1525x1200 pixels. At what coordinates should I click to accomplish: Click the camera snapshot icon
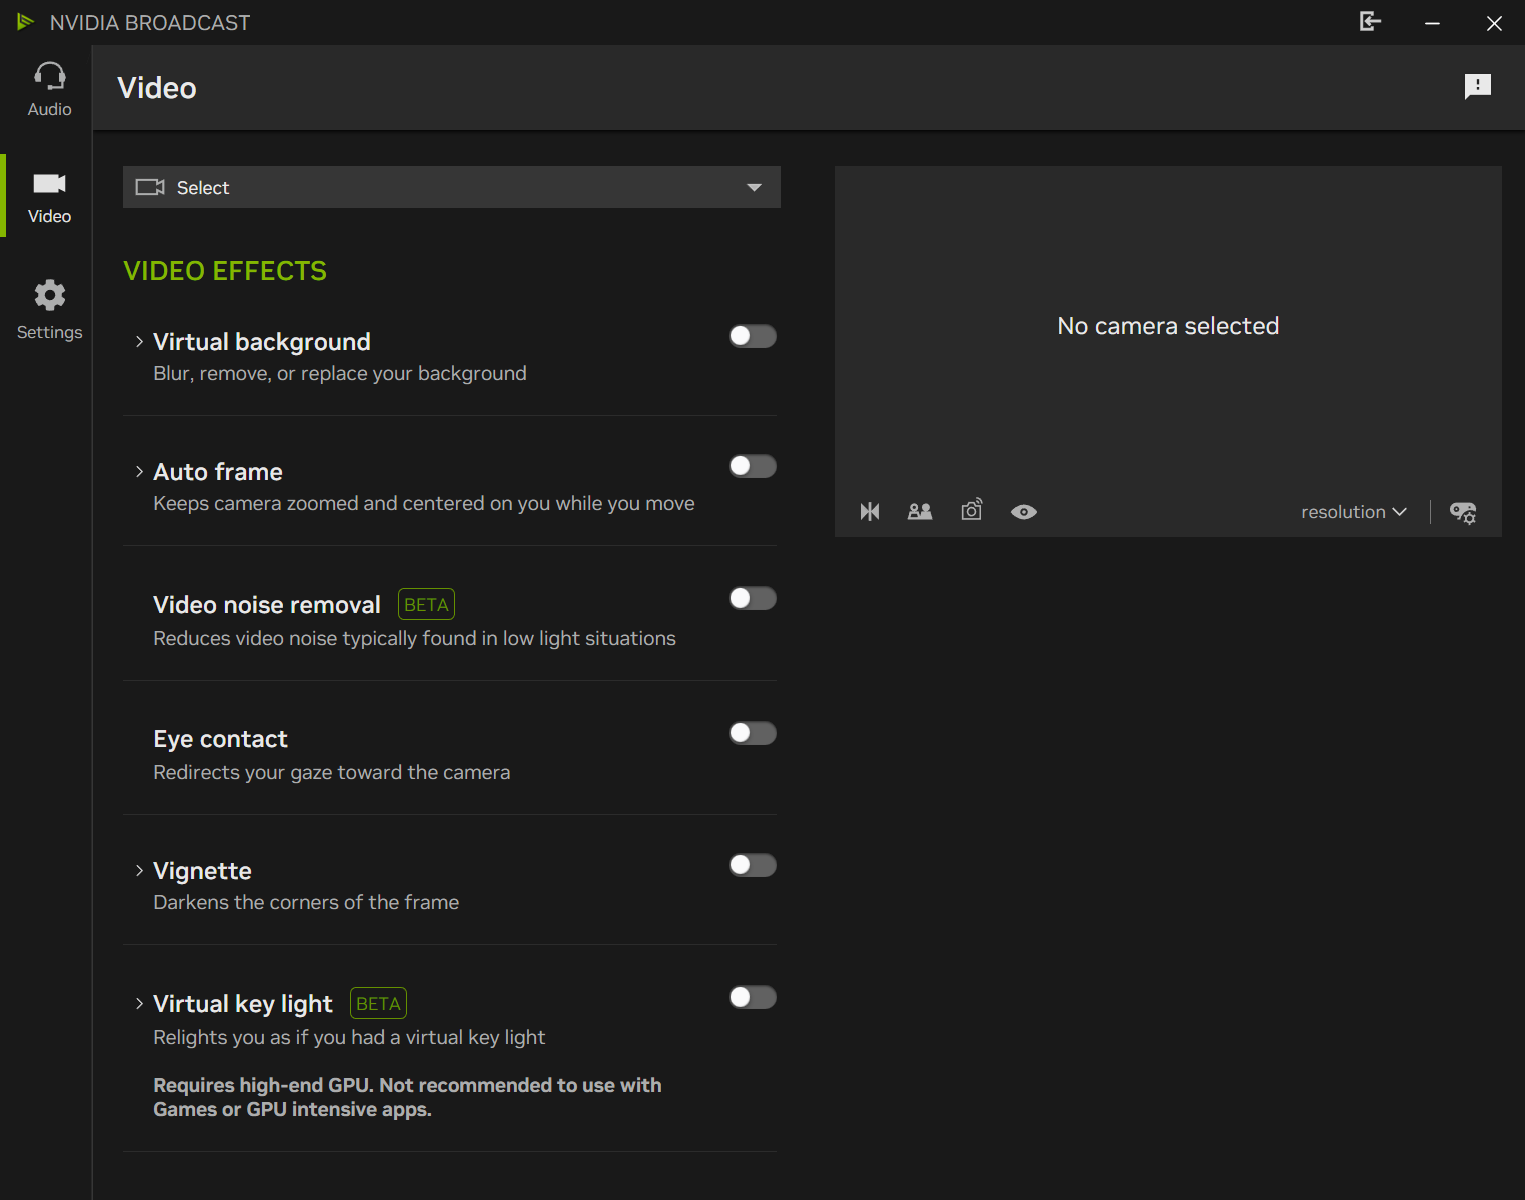point(971,511)
